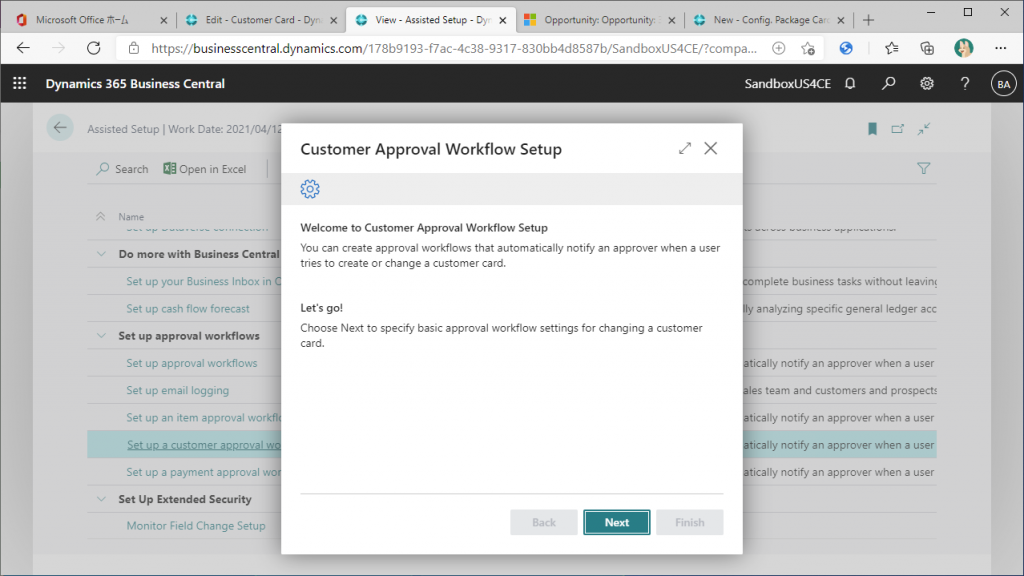
Task: Open the Set up approval workflows link
Action: click(192, 363)
